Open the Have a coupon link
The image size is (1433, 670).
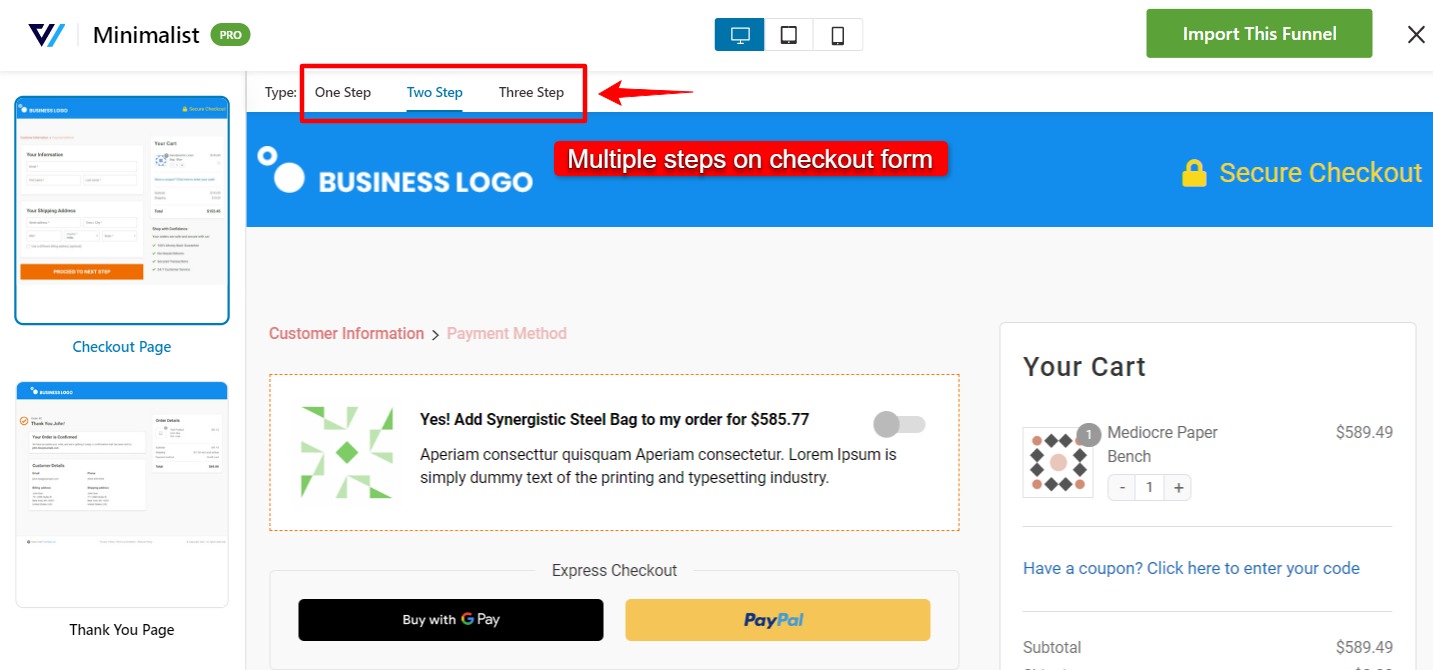point(1191,568)
